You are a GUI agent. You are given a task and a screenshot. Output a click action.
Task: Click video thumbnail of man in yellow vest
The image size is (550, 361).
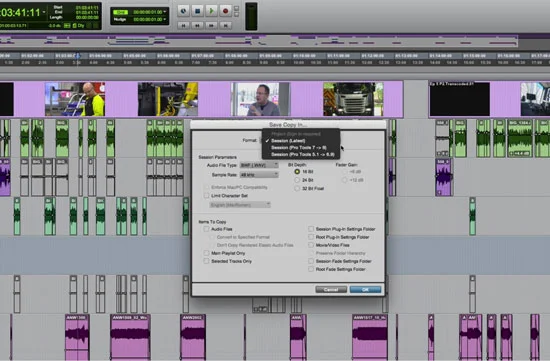(x=75, y=99)
